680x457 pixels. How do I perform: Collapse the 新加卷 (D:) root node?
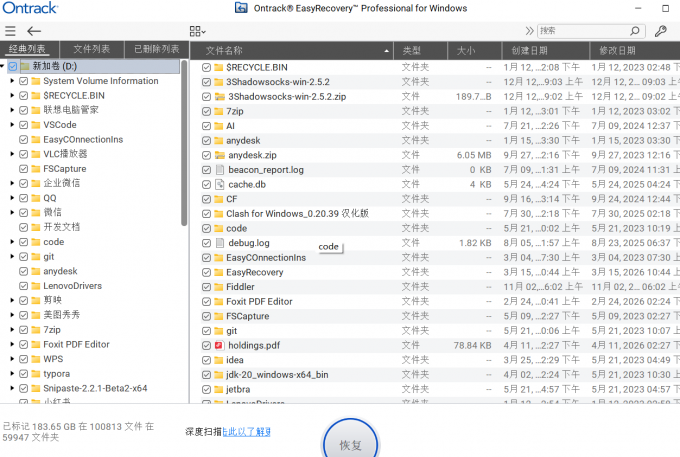pyautogui.click(x=2, y=66)
